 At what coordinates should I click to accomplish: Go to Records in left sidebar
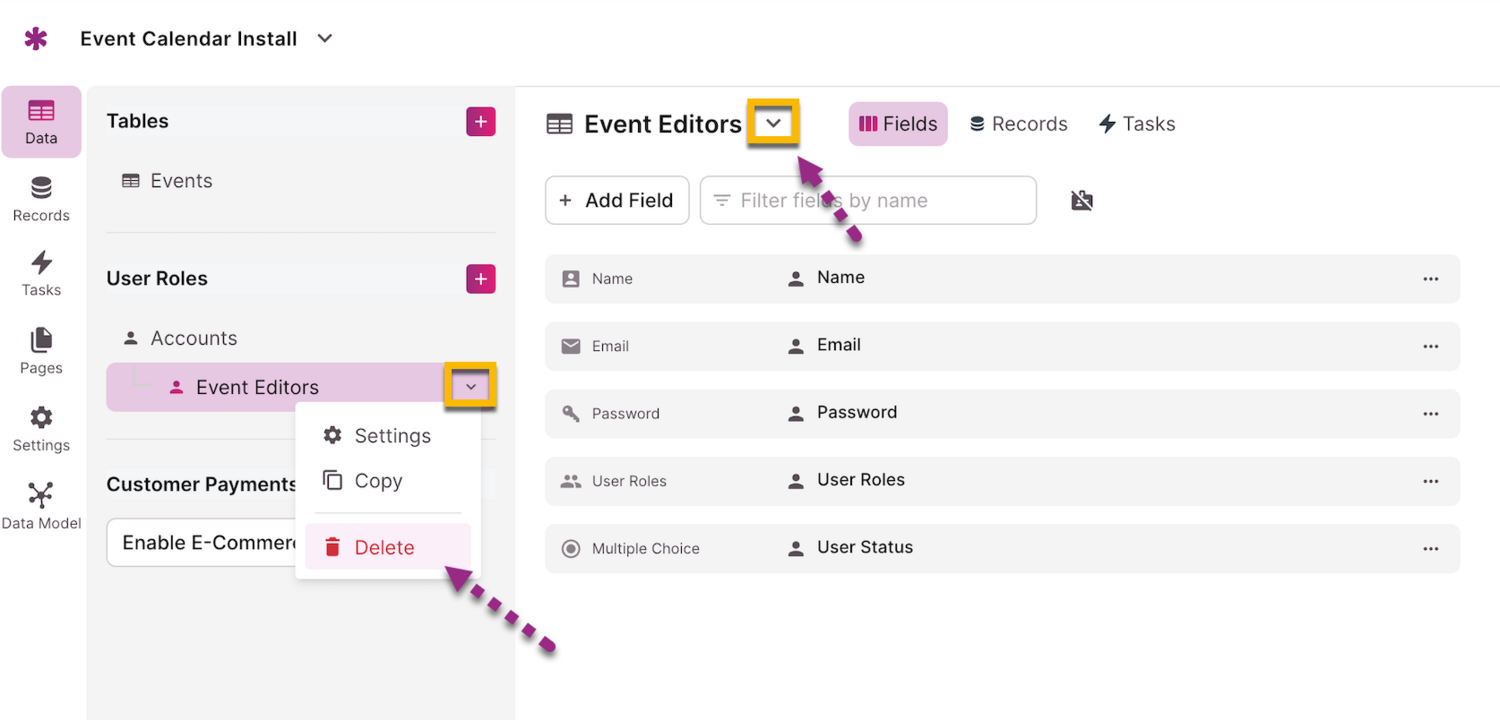[41, 200]
